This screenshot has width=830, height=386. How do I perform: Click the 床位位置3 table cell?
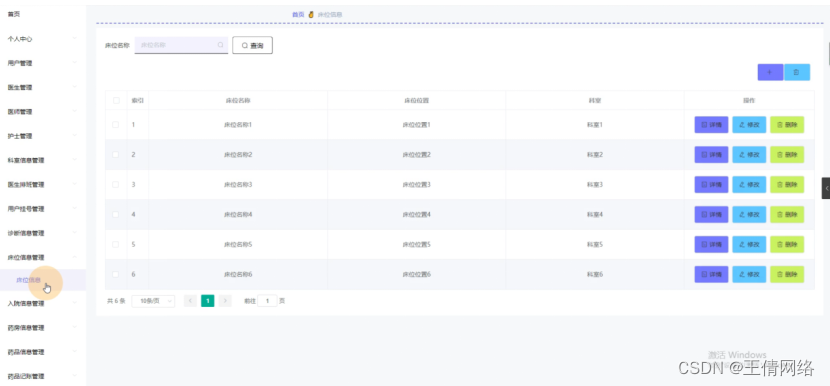(417, 184)
